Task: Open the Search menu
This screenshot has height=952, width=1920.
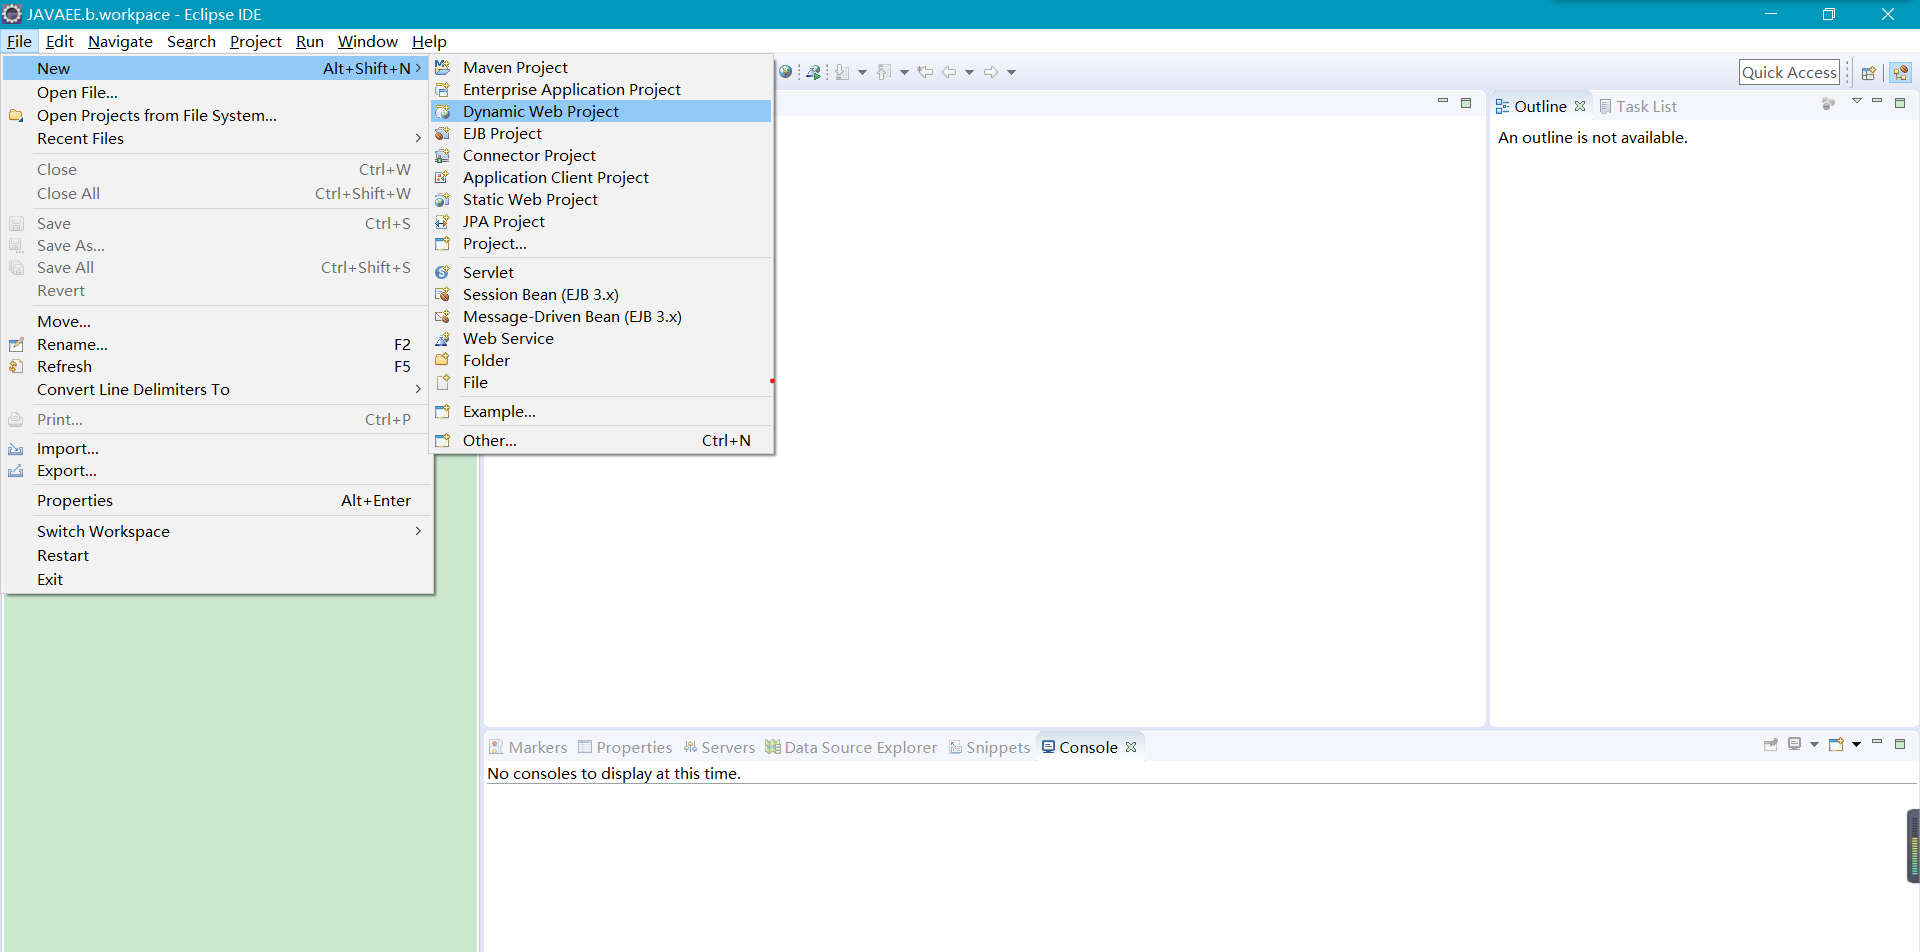Action: pyautogui.click(x=191, y=42)
